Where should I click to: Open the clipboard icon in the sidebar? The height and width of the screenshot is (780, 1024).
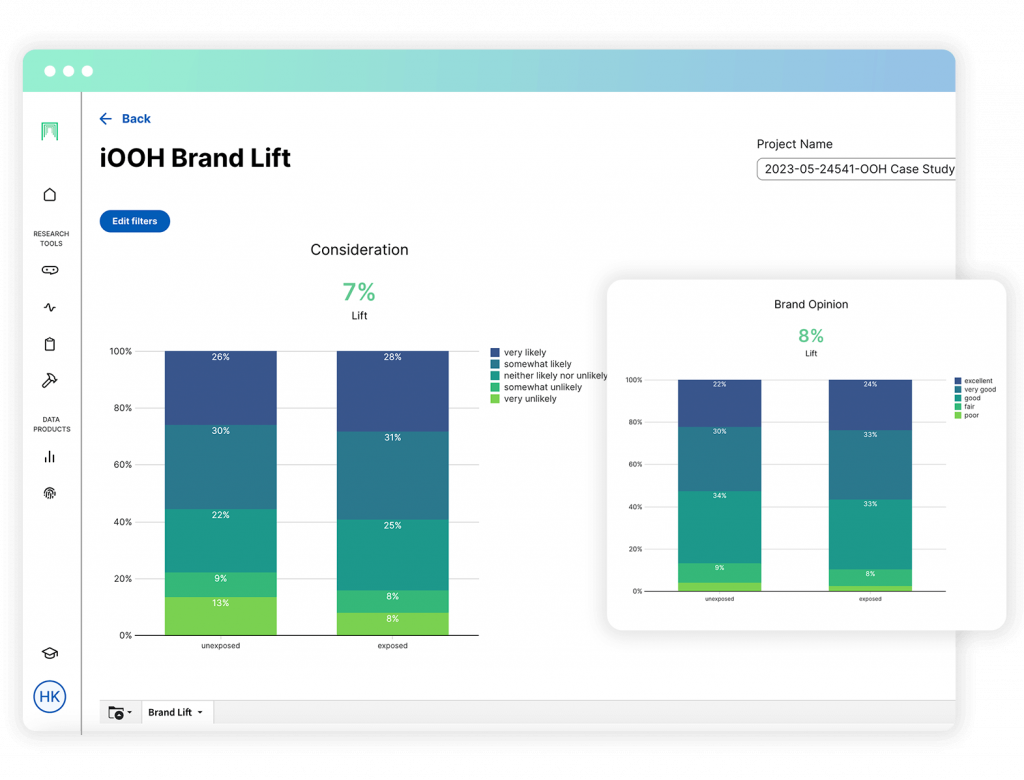point(49,344)
